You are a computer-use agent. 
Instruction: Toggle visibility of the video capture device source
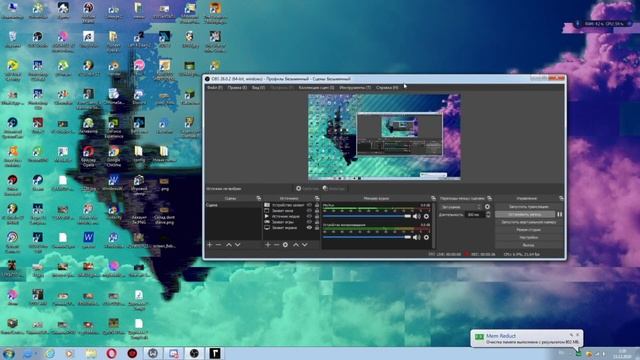(x=309, y=205)
